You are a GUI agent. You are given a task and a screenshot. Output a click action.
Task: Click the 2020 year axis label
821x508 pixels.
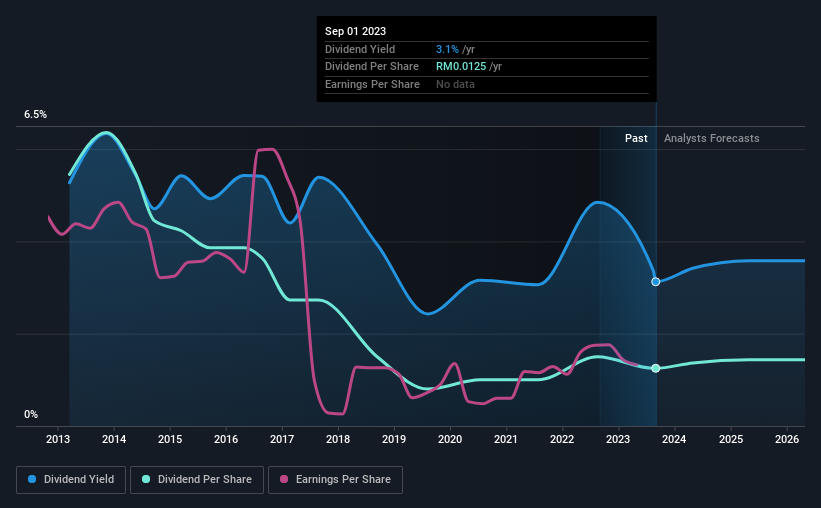tap(450, 439)
